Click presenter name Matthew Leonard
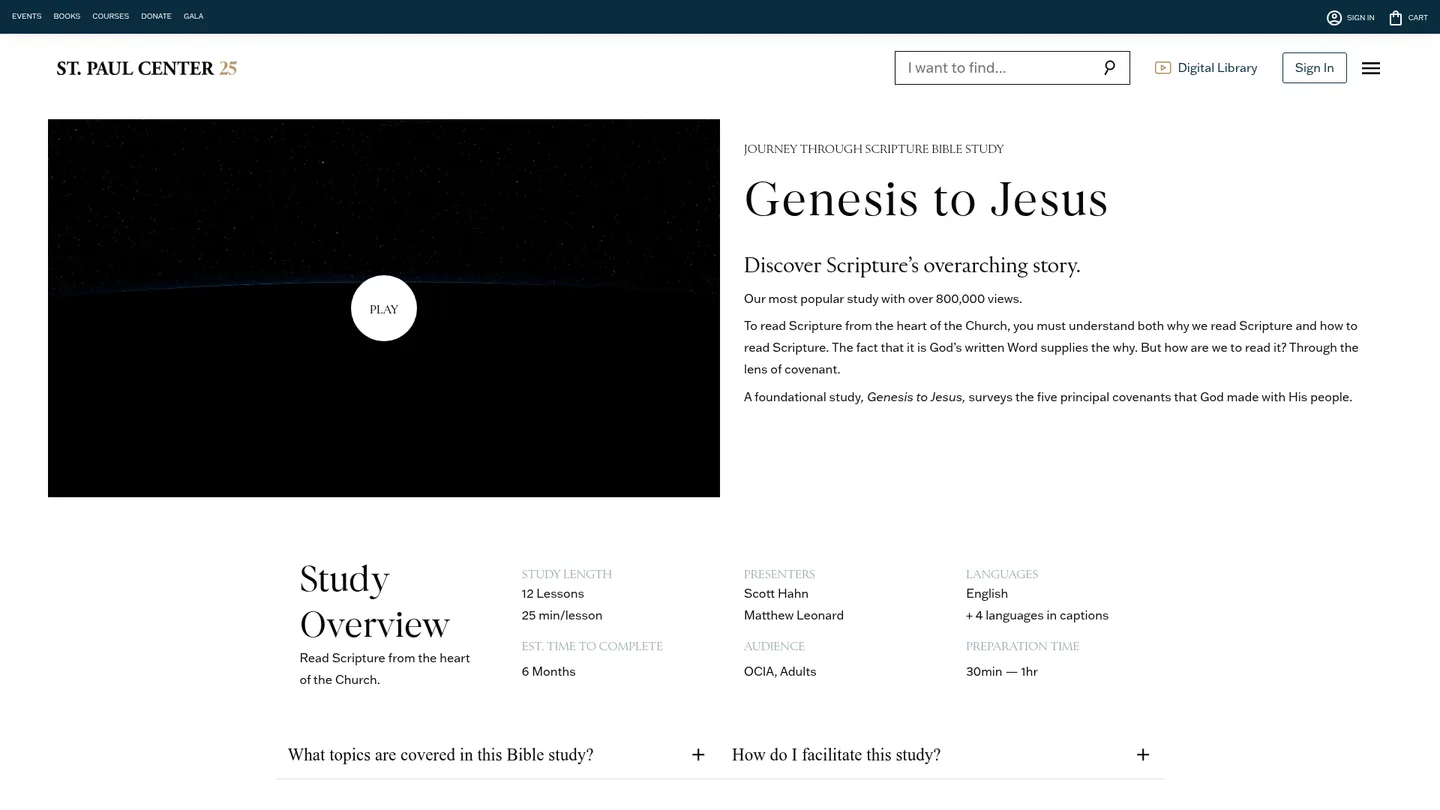The height and width of the screenshot is (810, 1440). click(794, 616)
